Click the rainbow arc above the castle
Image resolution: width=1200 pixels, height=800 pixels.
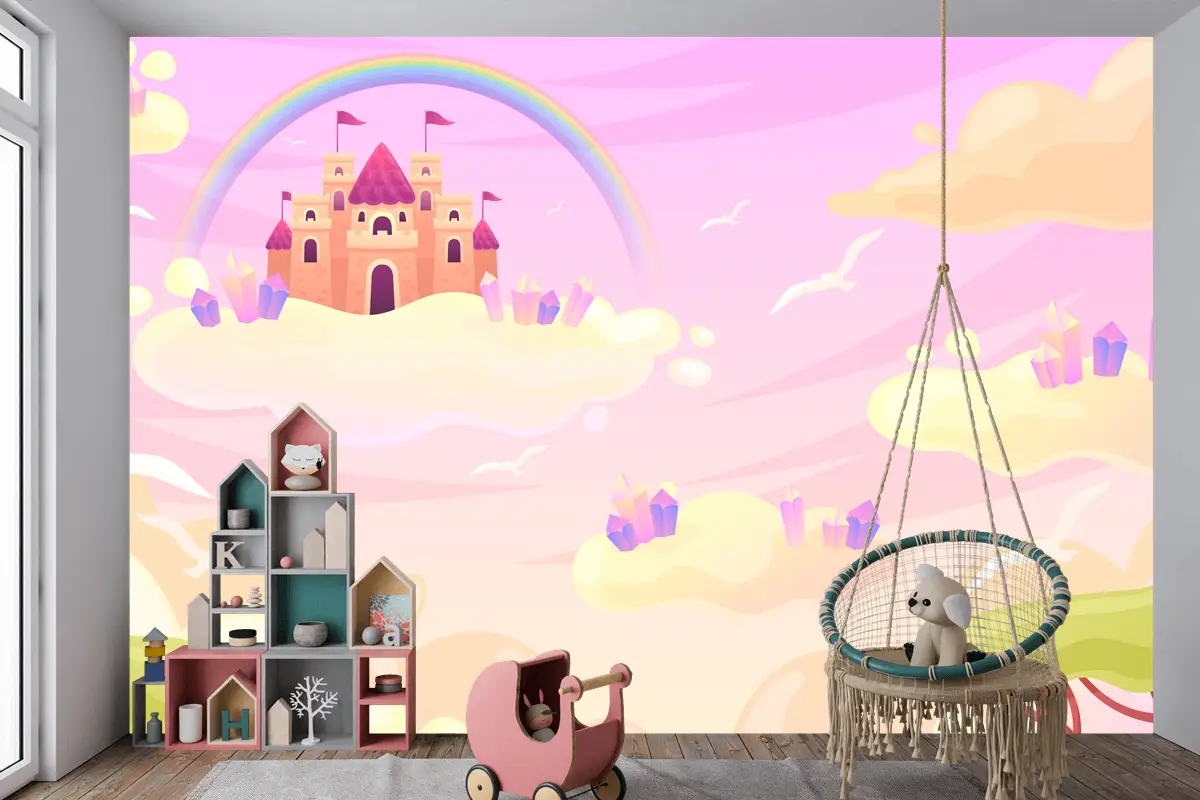pyautogui.click(x=420, y=67)
